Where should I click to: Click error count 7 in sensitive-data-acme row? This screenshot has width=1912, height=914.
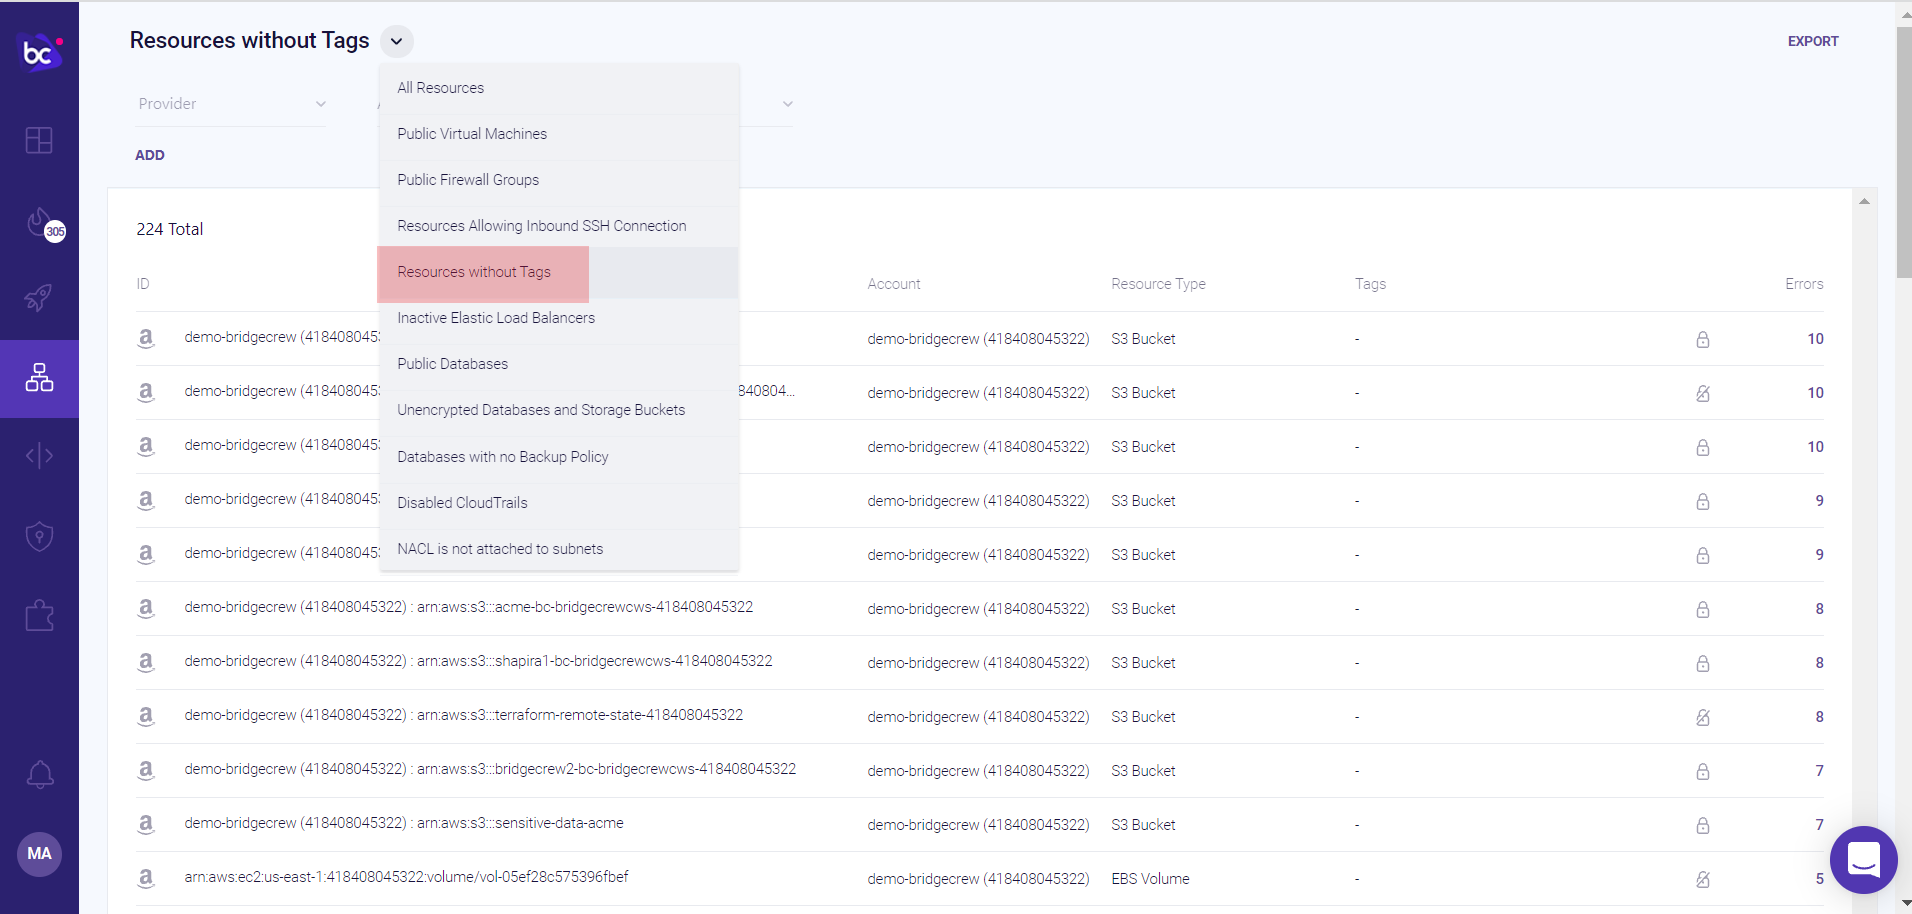(x=1819, y=825)
